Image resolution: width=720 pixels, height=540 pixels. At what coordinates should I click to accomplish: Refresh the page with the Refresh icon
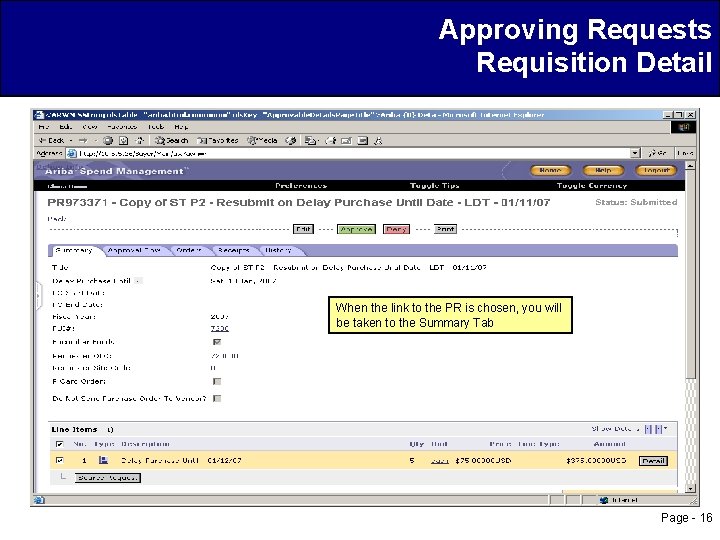tap(124, 141)
